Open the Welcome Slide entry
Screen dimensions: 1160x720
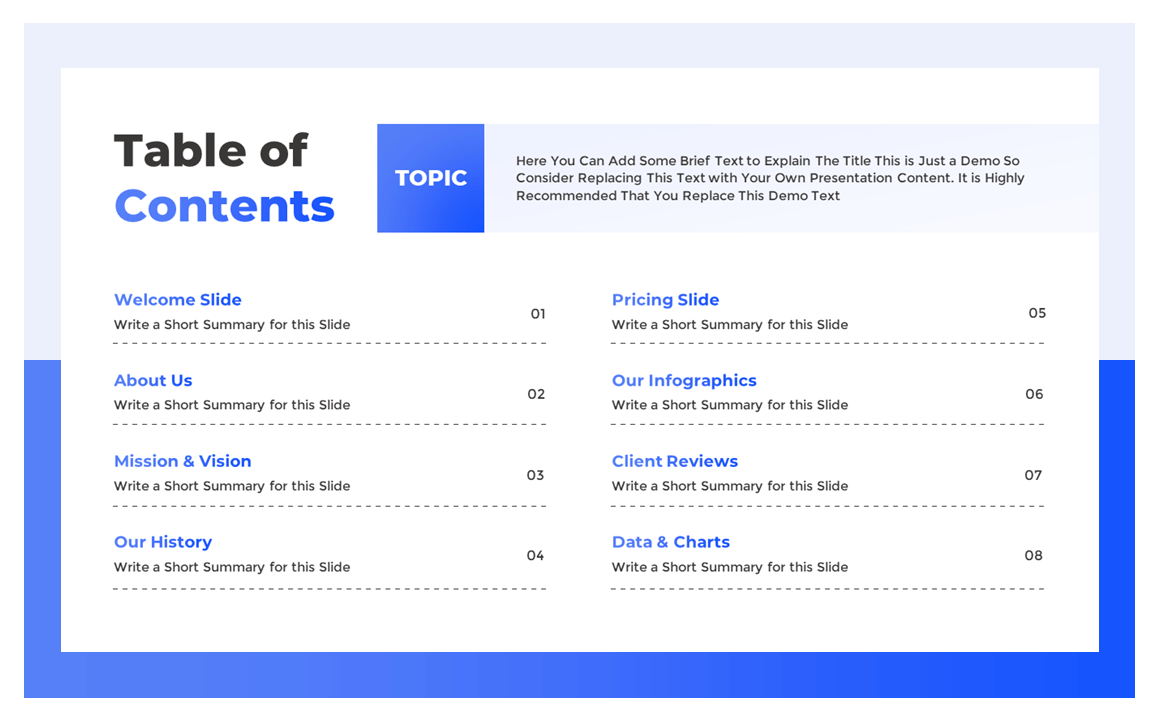pos(178,300)
